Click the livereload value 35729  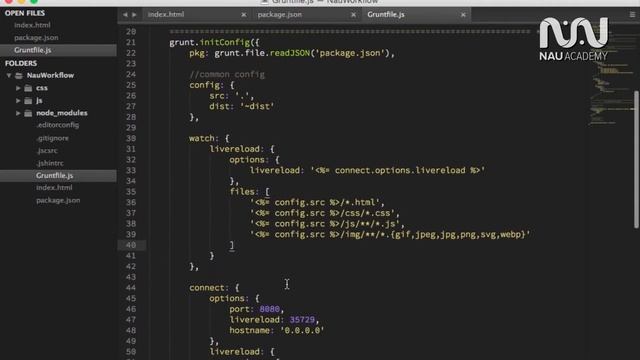pos(302,320)
